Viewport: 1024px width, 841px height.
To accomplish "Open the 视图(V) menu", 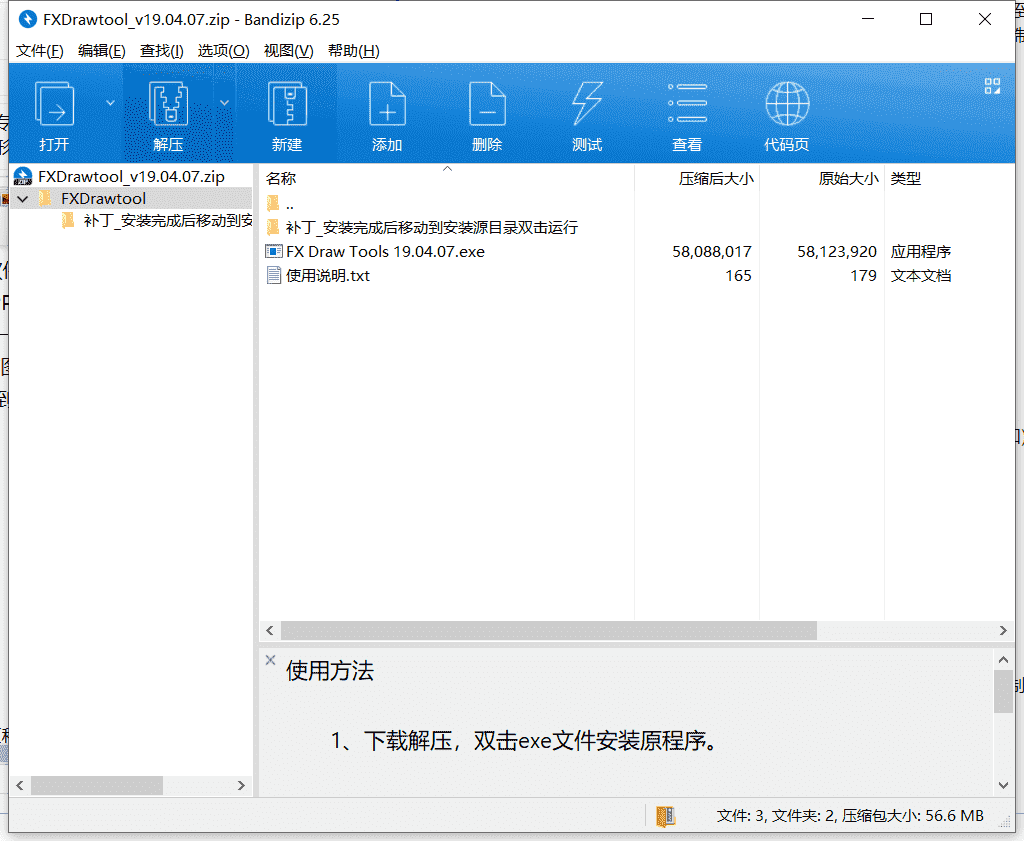I will [x=288, y=51].
